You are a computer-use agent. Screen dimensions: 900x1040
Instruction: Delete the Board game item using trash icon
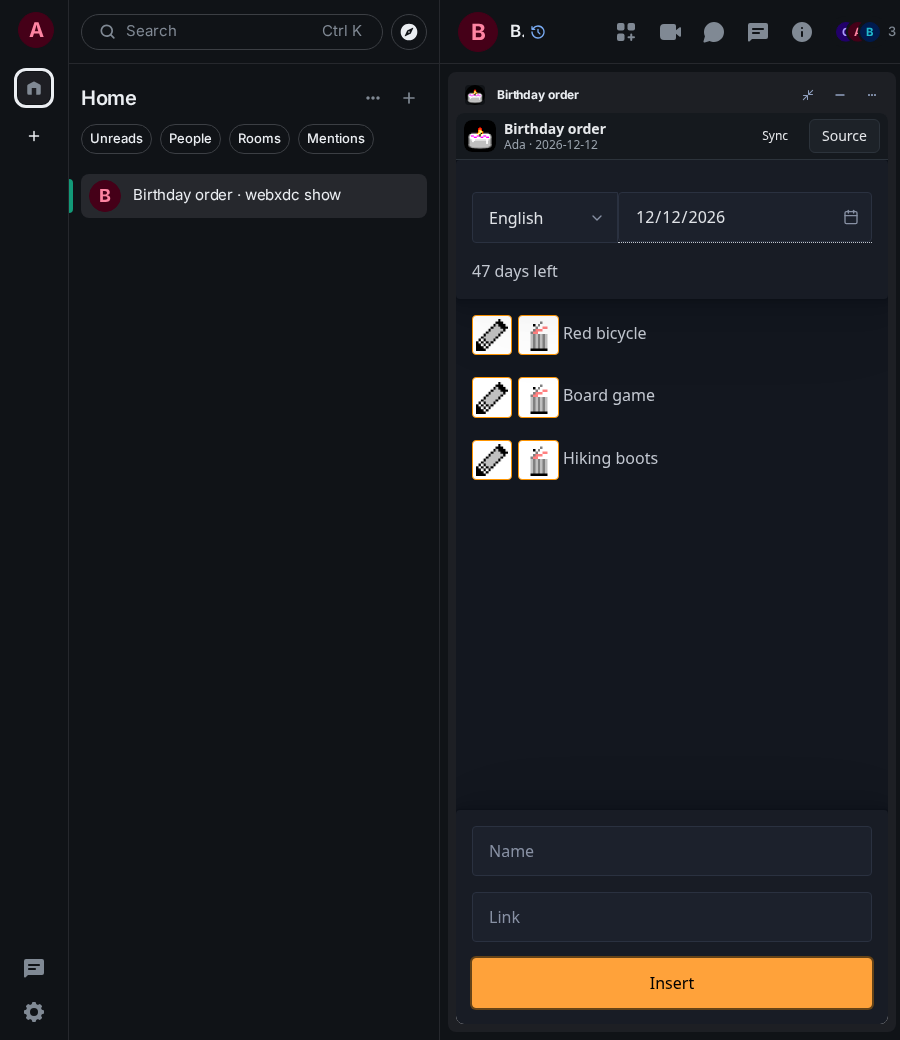pos(538,397)
